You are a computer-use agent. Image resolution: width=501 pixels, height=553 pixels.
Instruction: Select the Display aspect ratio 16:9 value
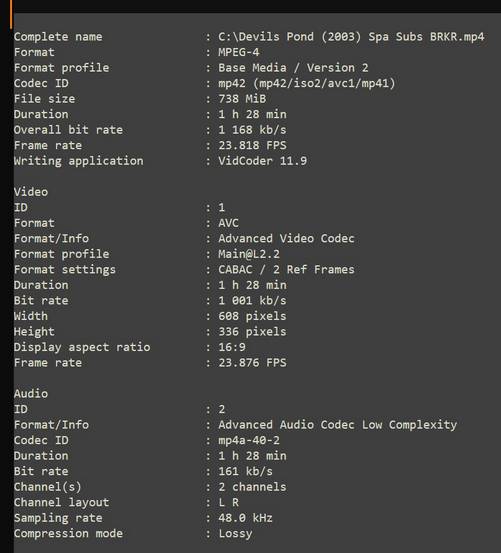tap(232, 347)
